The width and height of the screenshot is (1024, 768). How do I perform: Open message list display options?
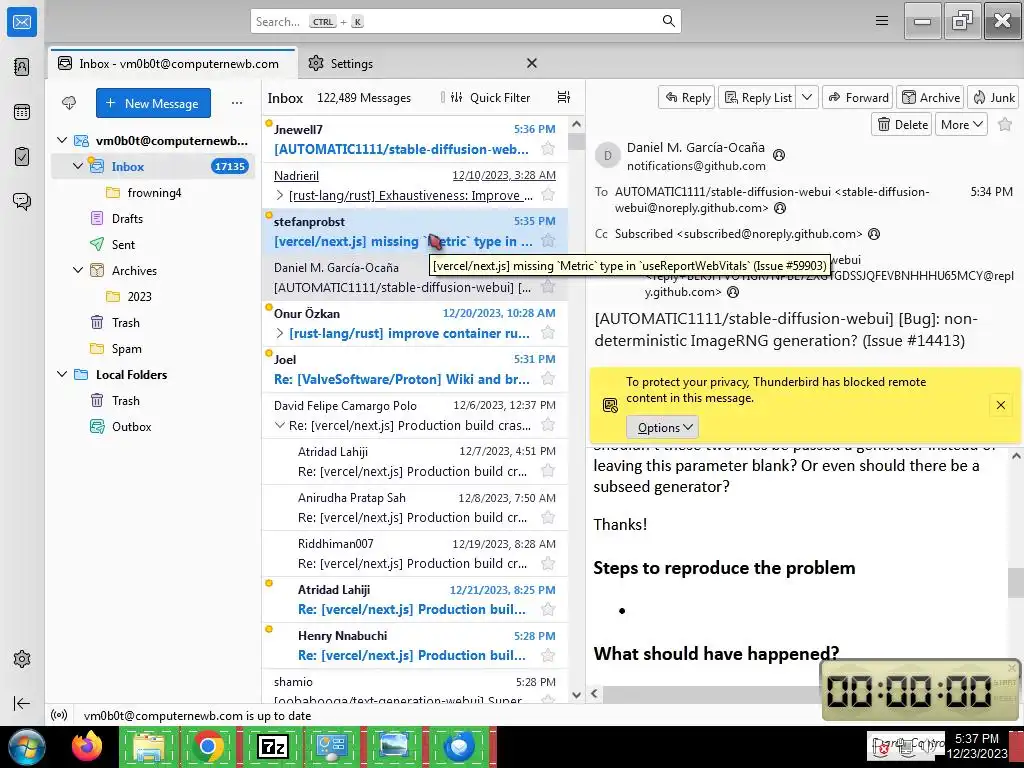(x=564, y=97)
